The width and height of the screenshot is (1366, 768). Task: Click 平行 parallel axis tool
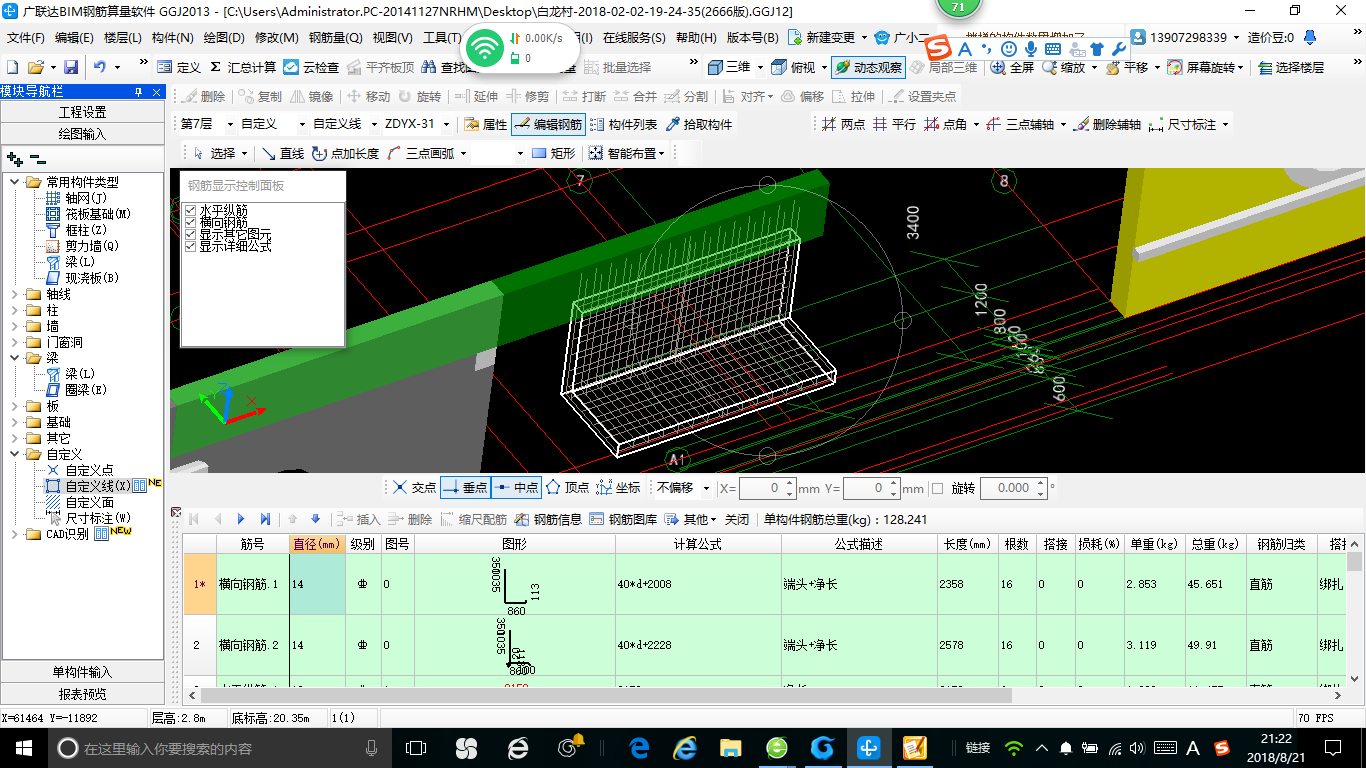[894, 124]
